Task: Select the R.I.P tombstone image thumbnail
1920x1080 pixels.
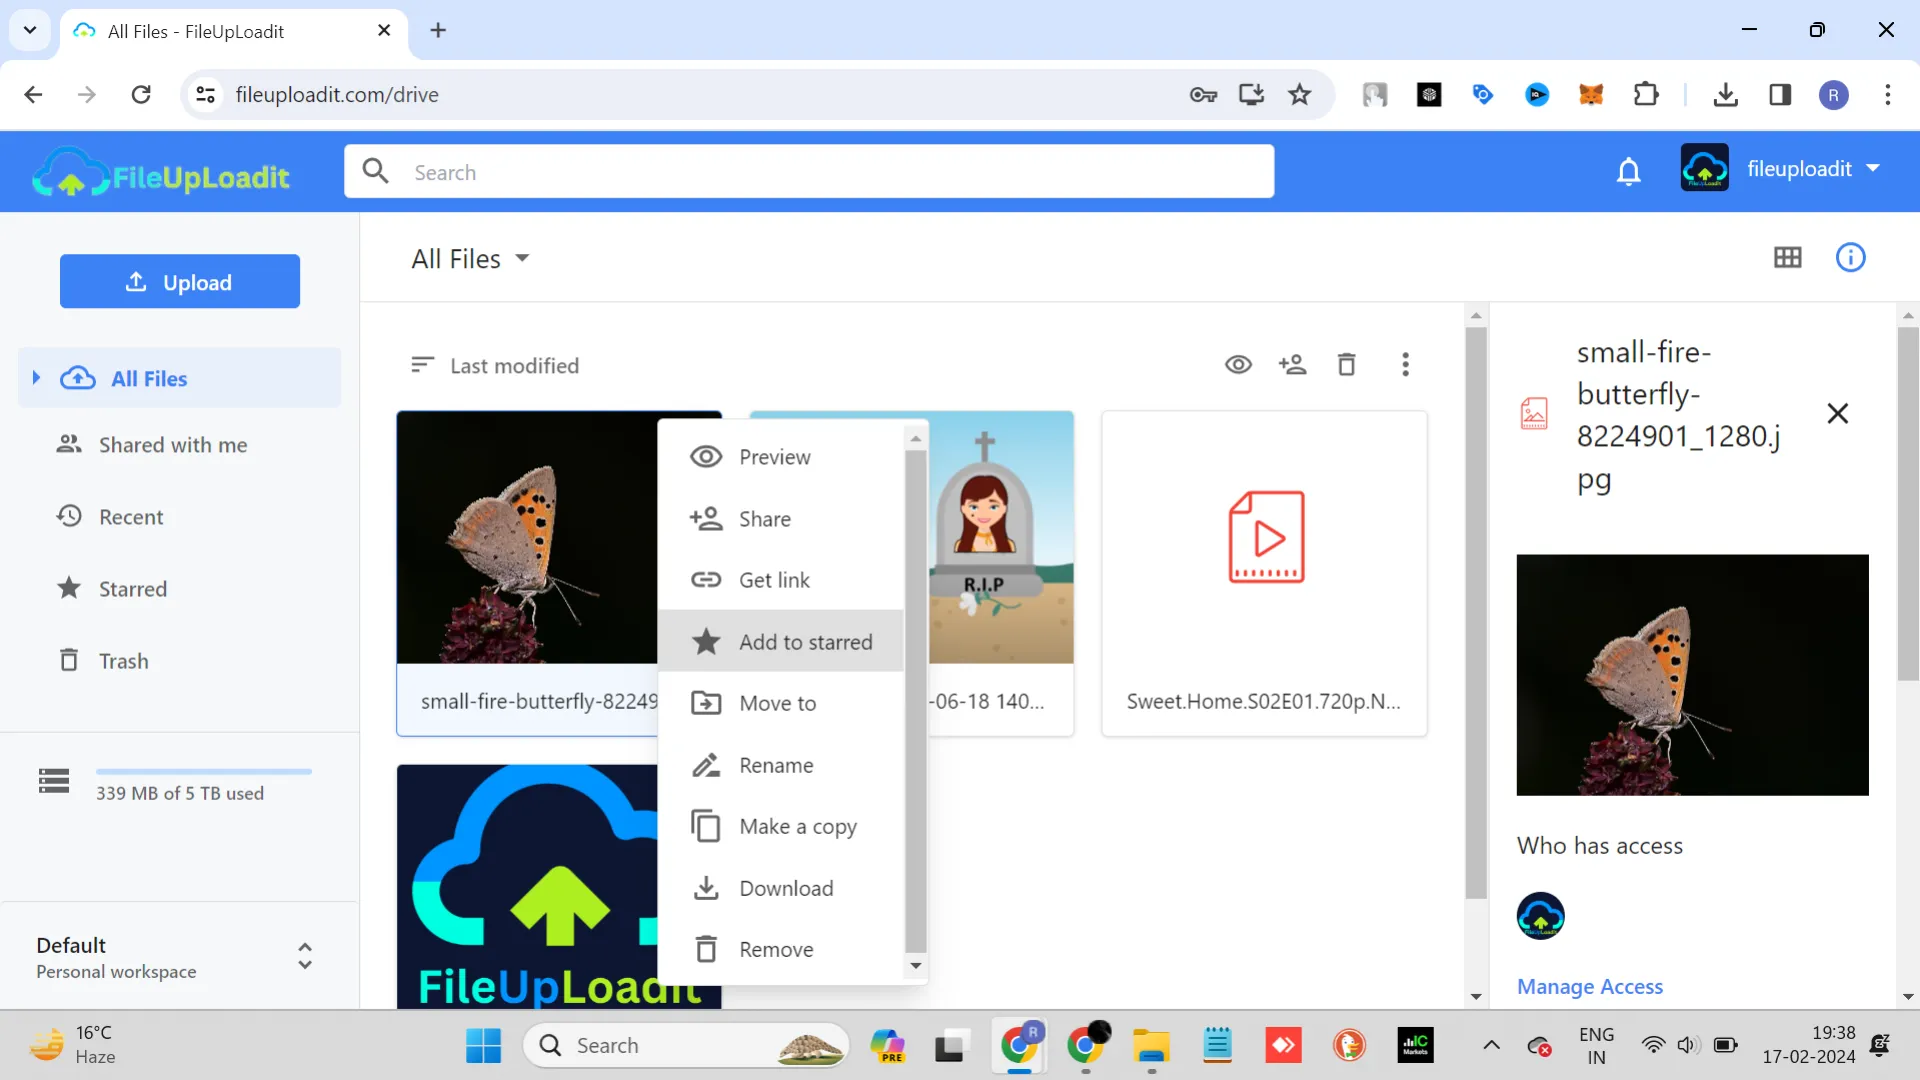Action: tap(1001, 538)
